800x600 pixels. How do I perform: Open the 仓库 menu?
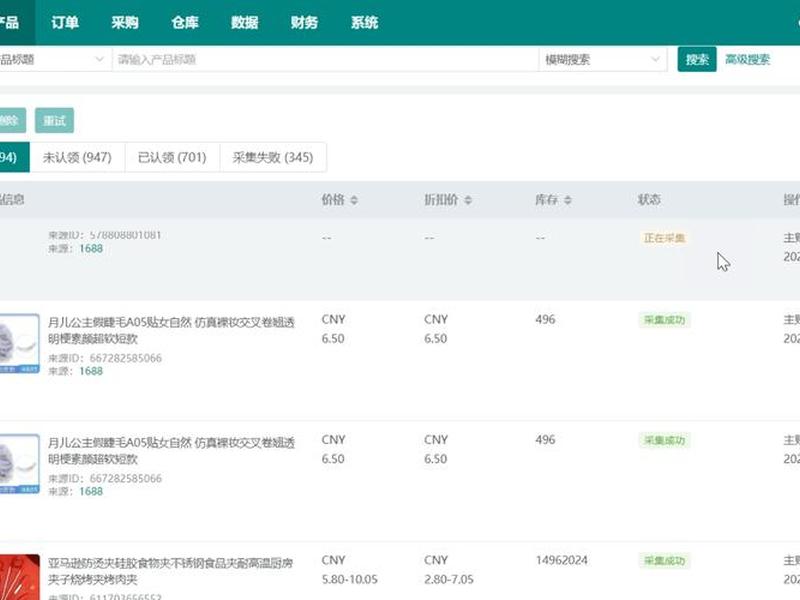click(x=185, y=22)
